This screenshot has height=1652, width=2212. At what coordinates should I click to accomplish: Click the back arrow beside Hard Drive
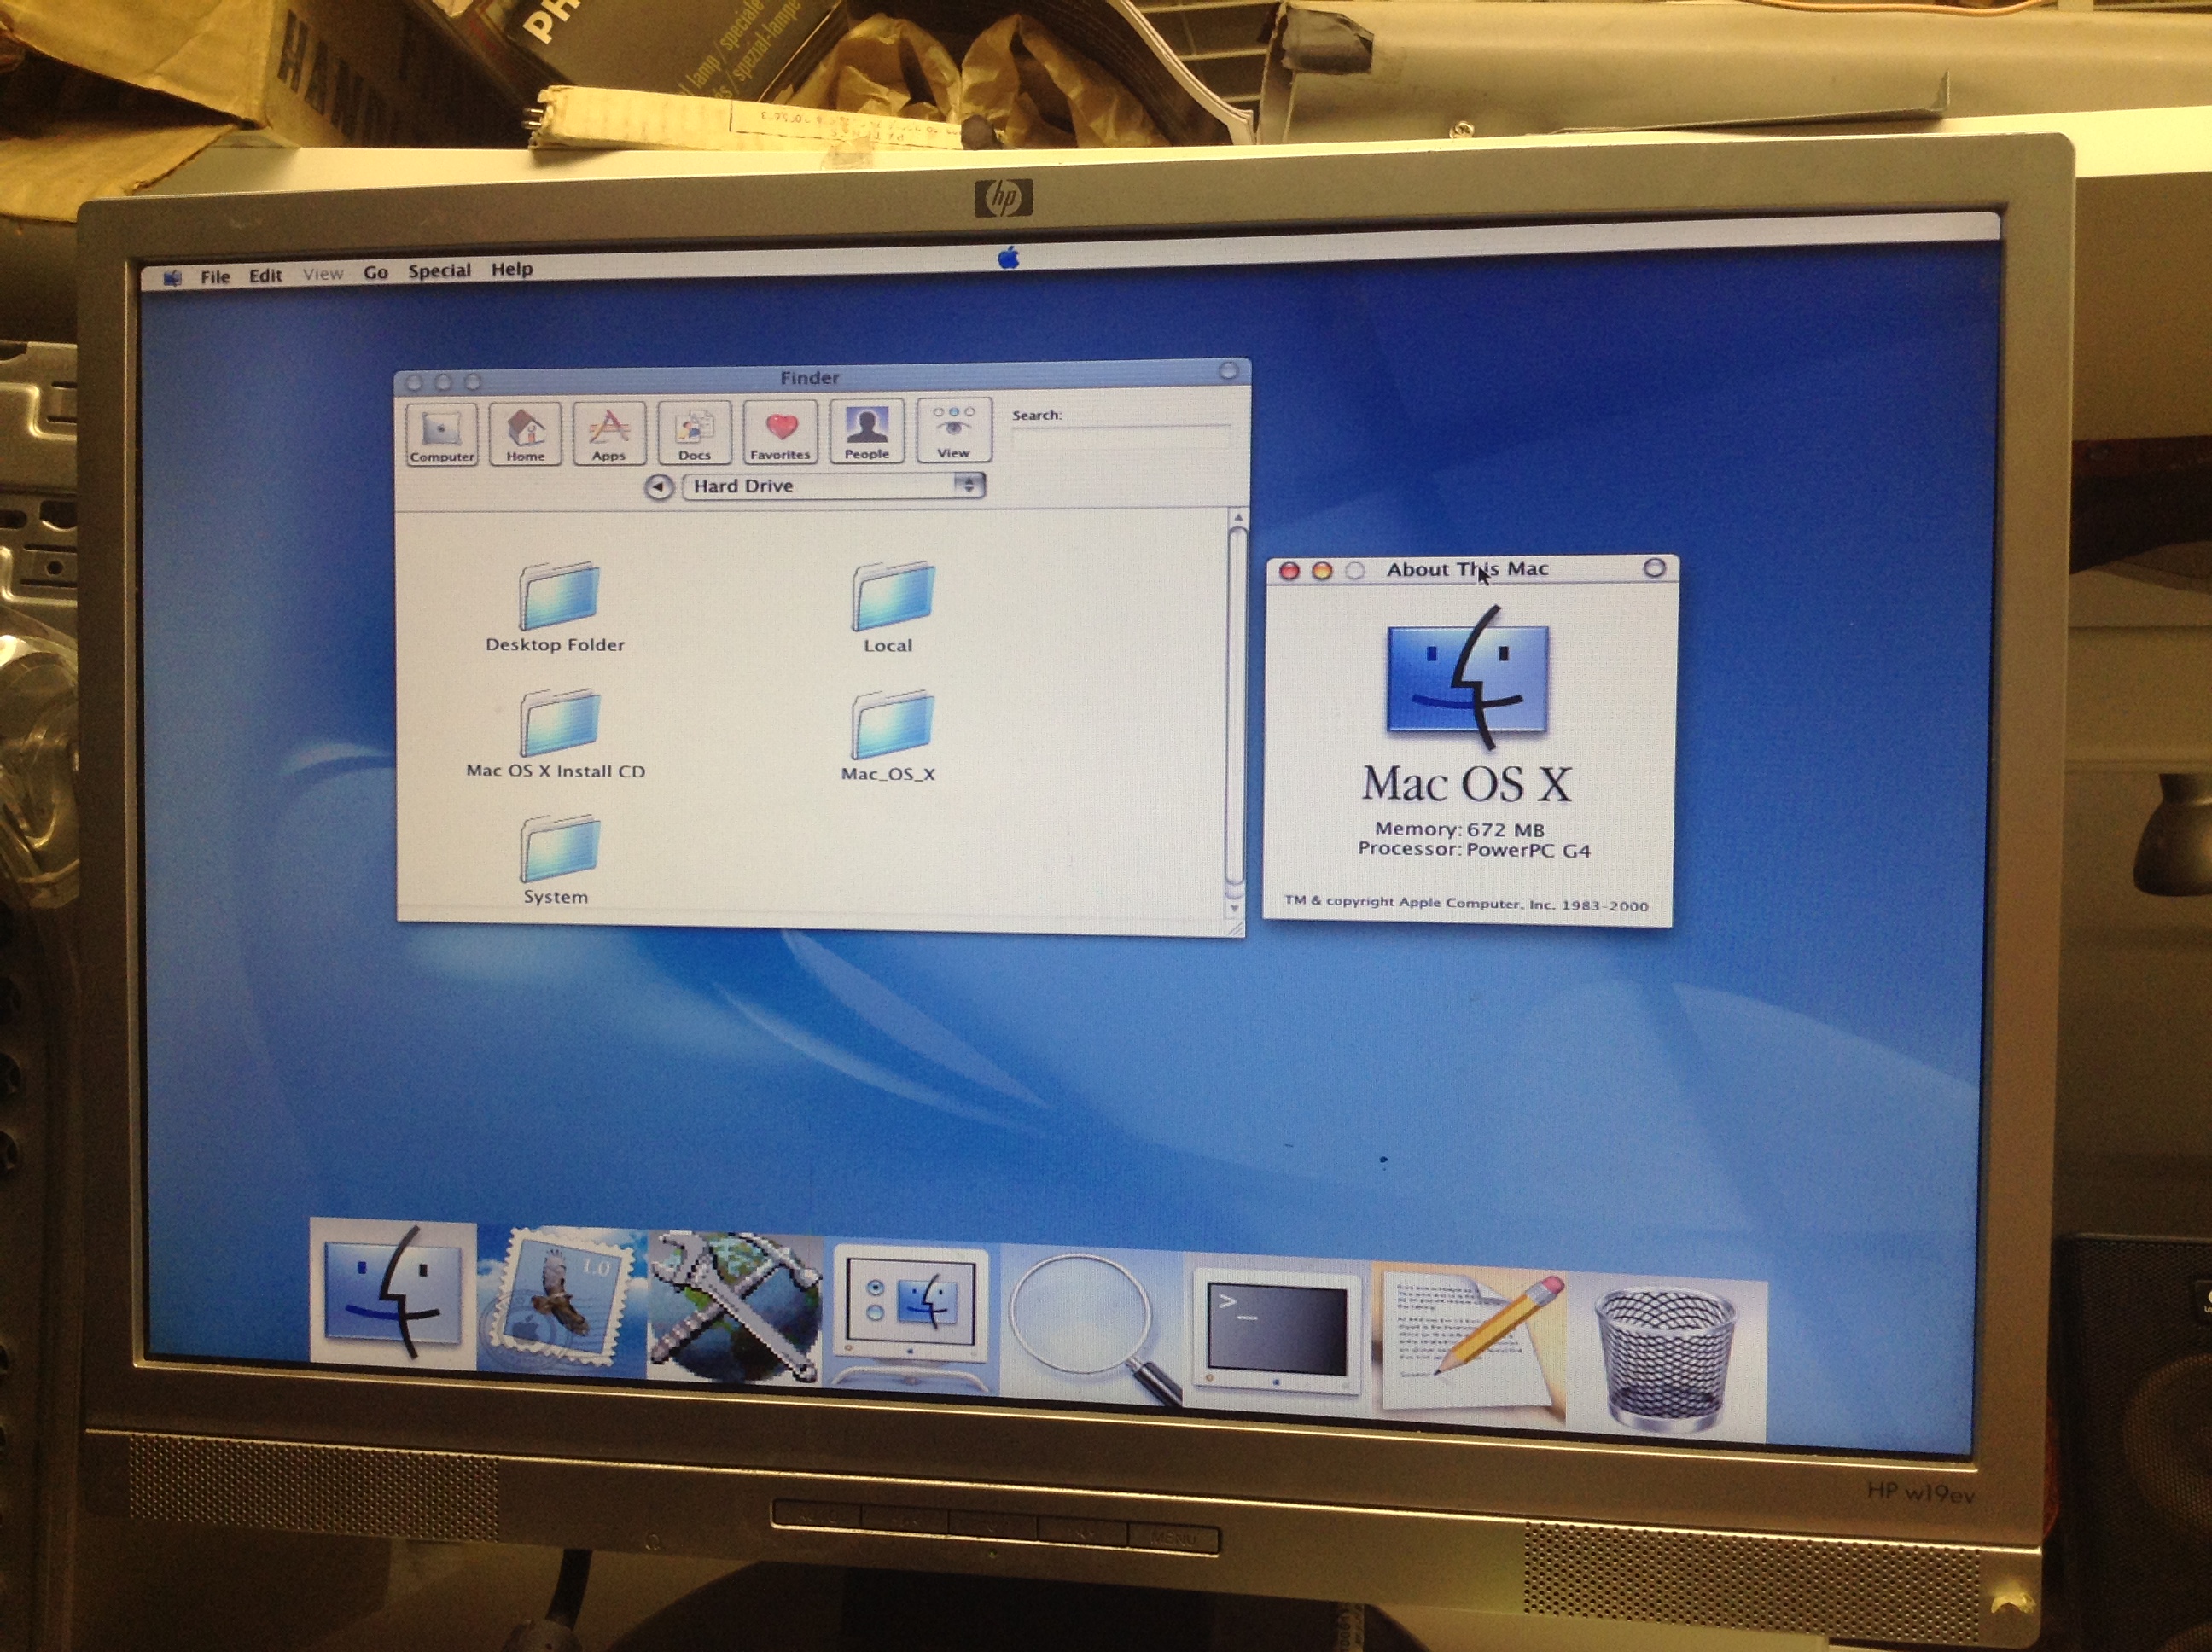pyautogui.click(x=658, y=487)
